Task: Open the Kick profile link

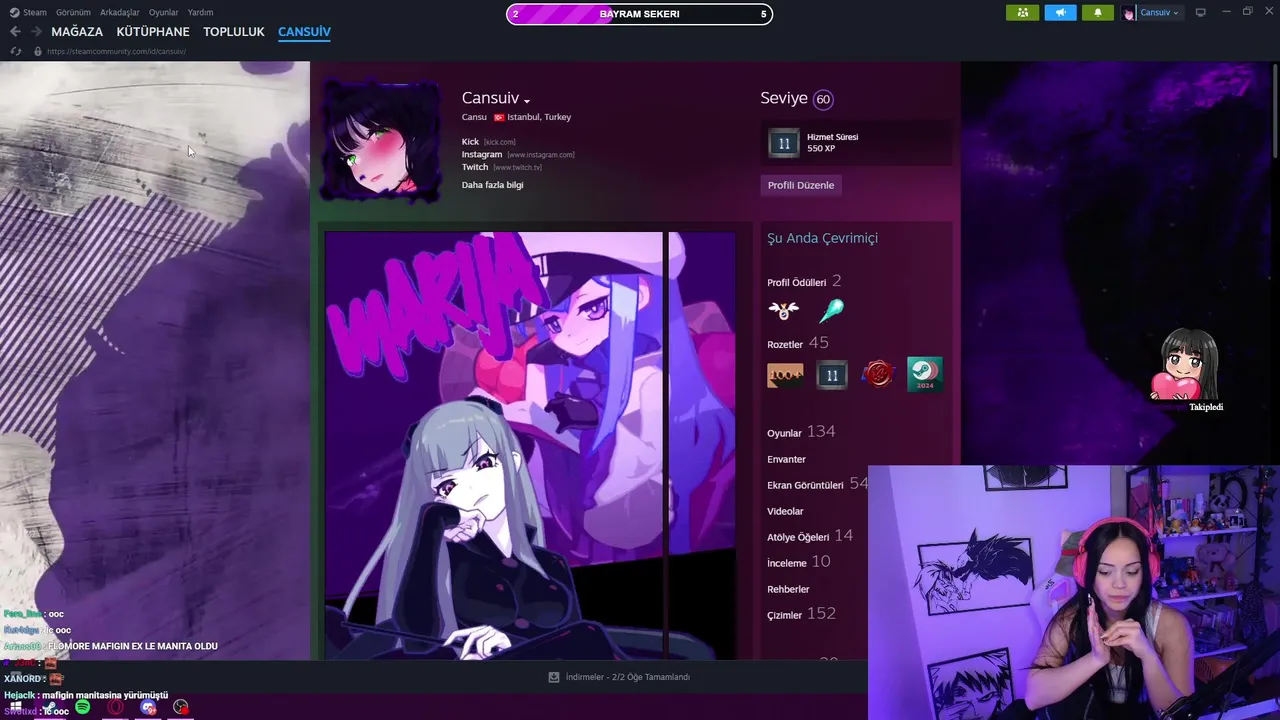Action: pyautogui.click(x=470, y=142)
